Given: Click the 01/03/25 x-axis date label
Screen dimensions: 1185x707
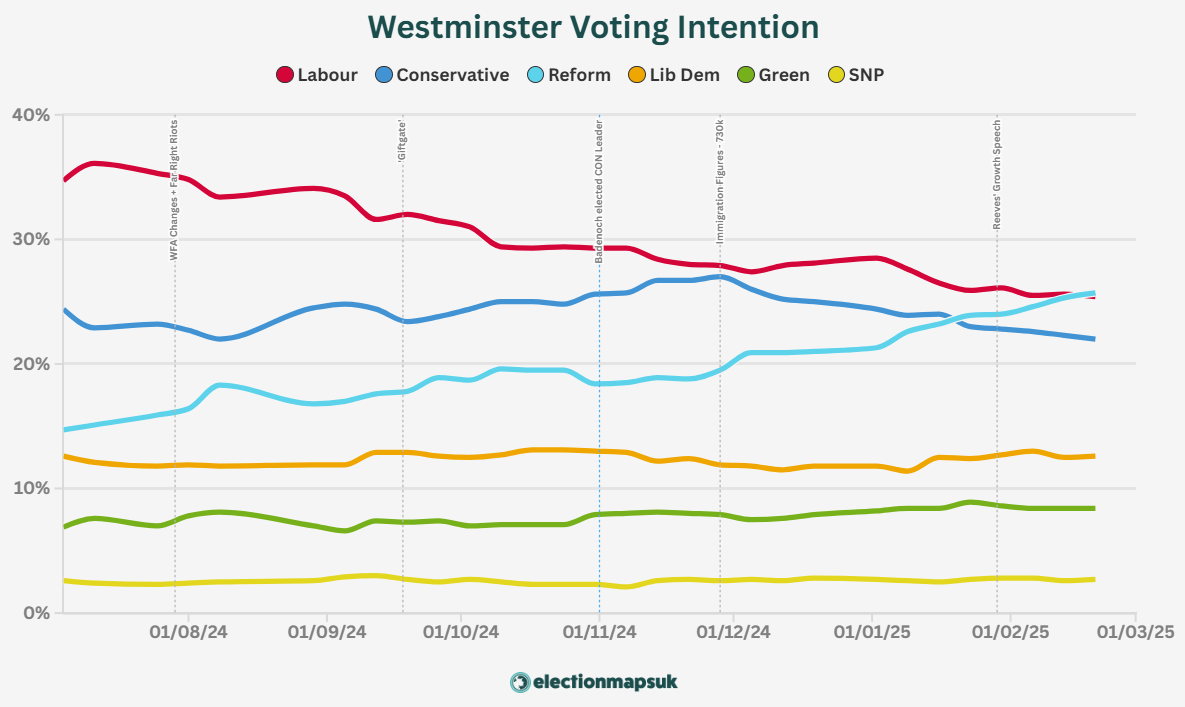Looking at the screenshot, I should coord(1136,632).
